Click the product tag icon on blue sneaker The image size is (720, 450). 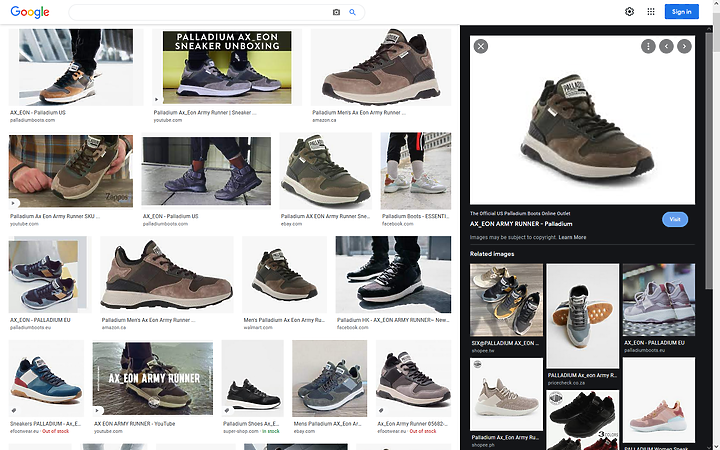[x=14, y=411]
